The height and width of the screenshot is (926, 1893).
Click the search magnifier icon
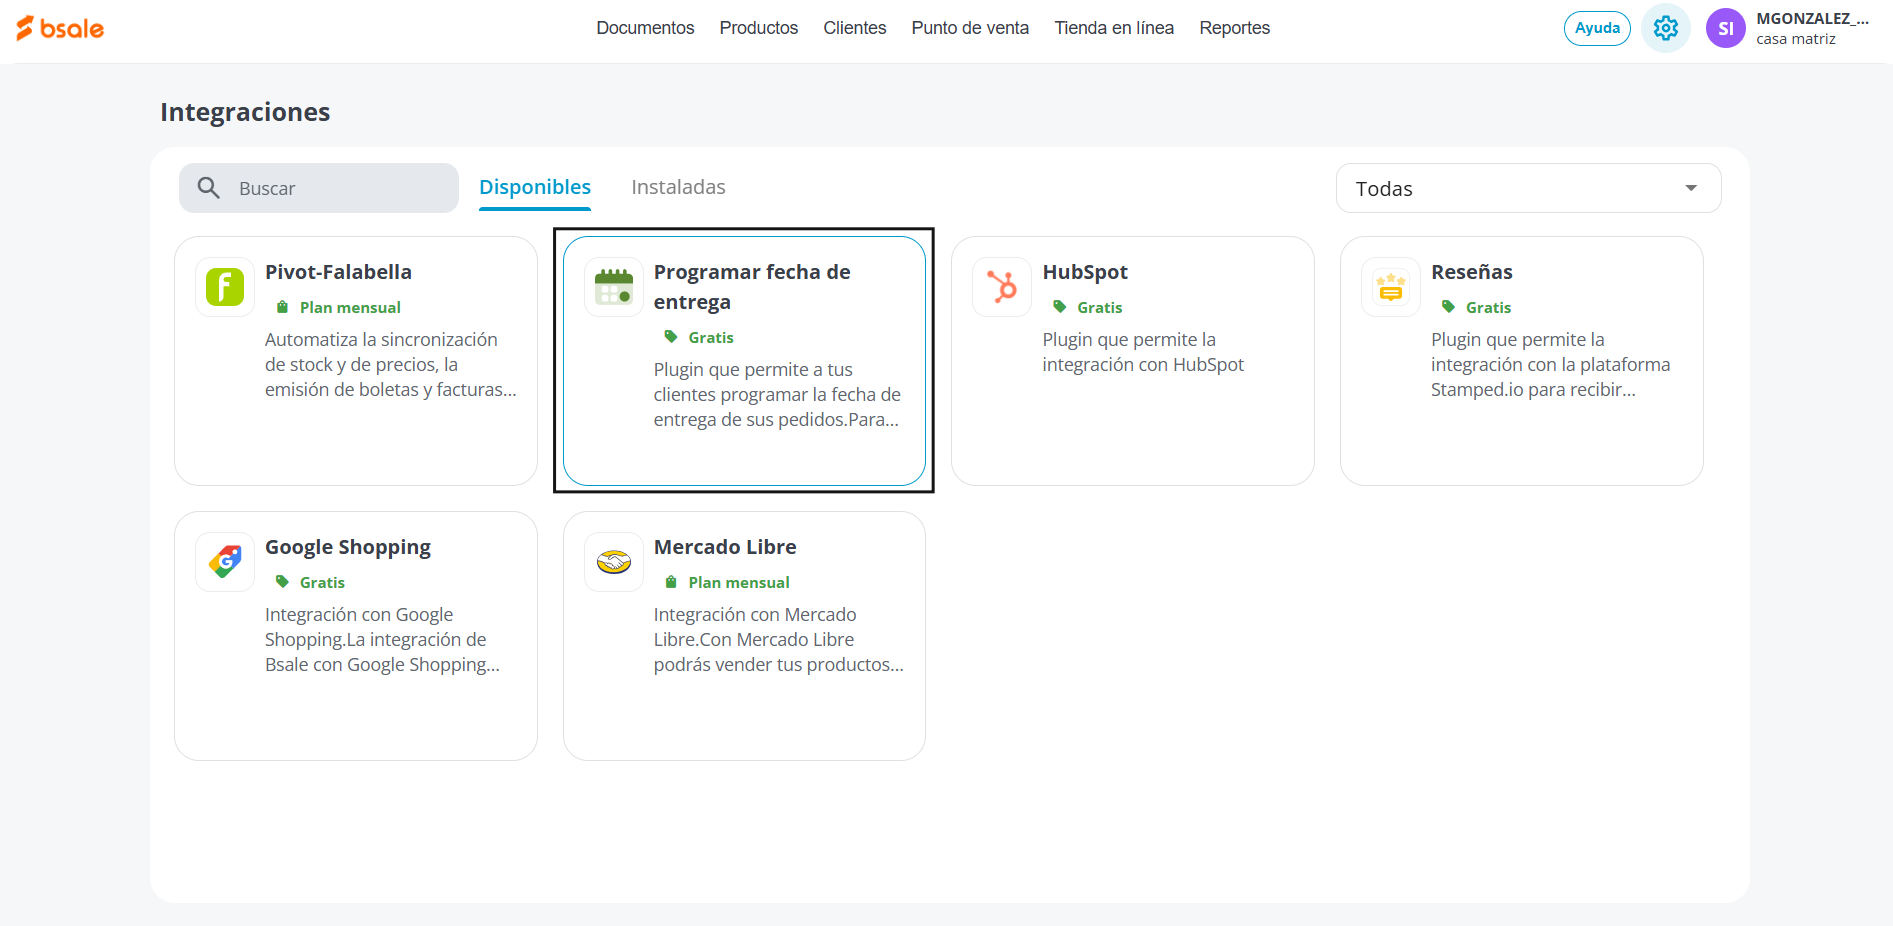(x=208, y=188)
